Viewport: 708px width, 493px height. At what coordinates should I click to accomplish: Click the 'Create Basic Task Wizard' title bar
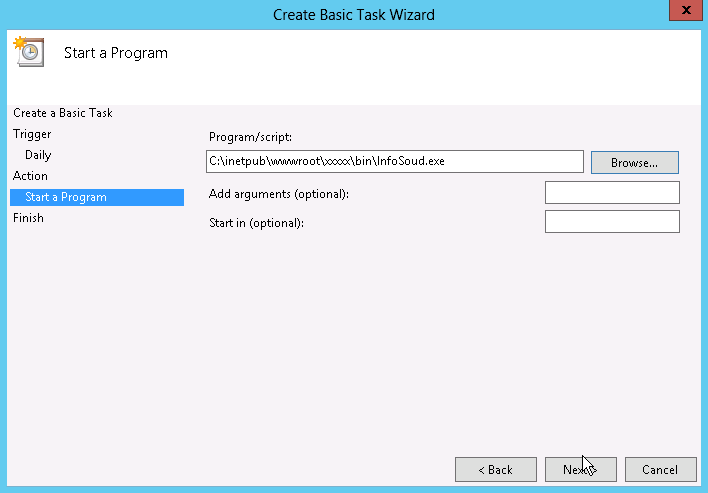pyautogui.click(x=354, y=14)
